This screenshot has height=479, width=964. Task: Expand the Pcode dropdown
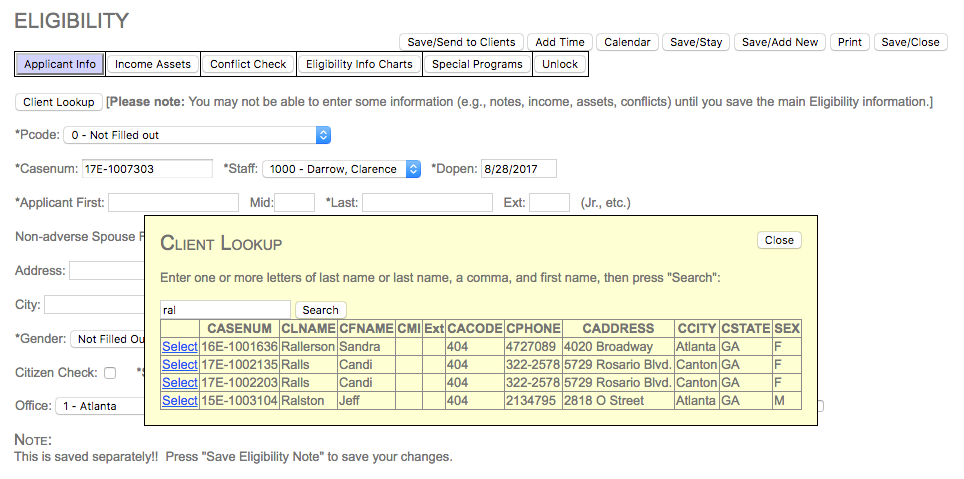[x=196, y=135]
